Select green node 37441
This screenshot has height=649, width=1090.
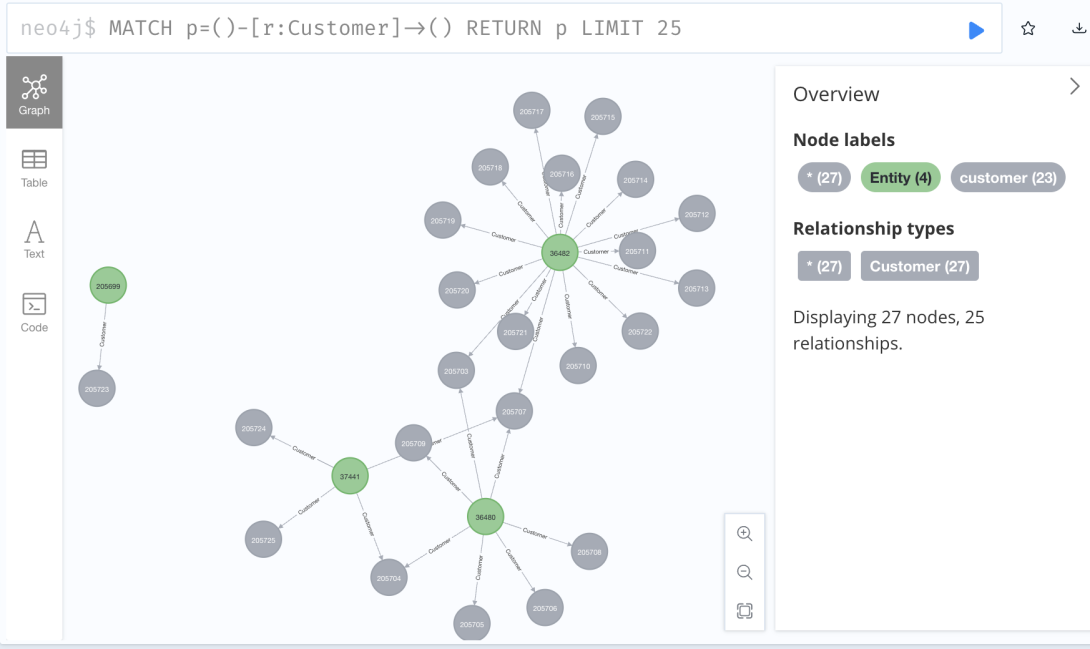pyautogui.click(x=350, y=476)
